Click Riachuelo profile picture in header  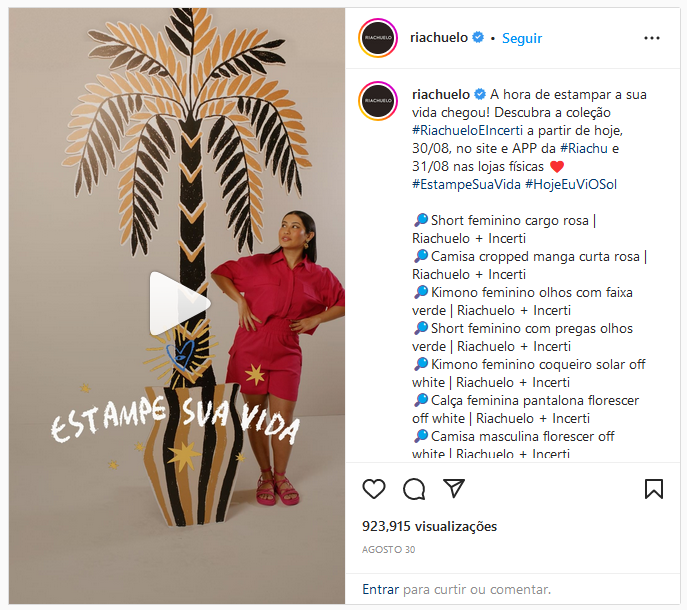click(x=378, y=38)
